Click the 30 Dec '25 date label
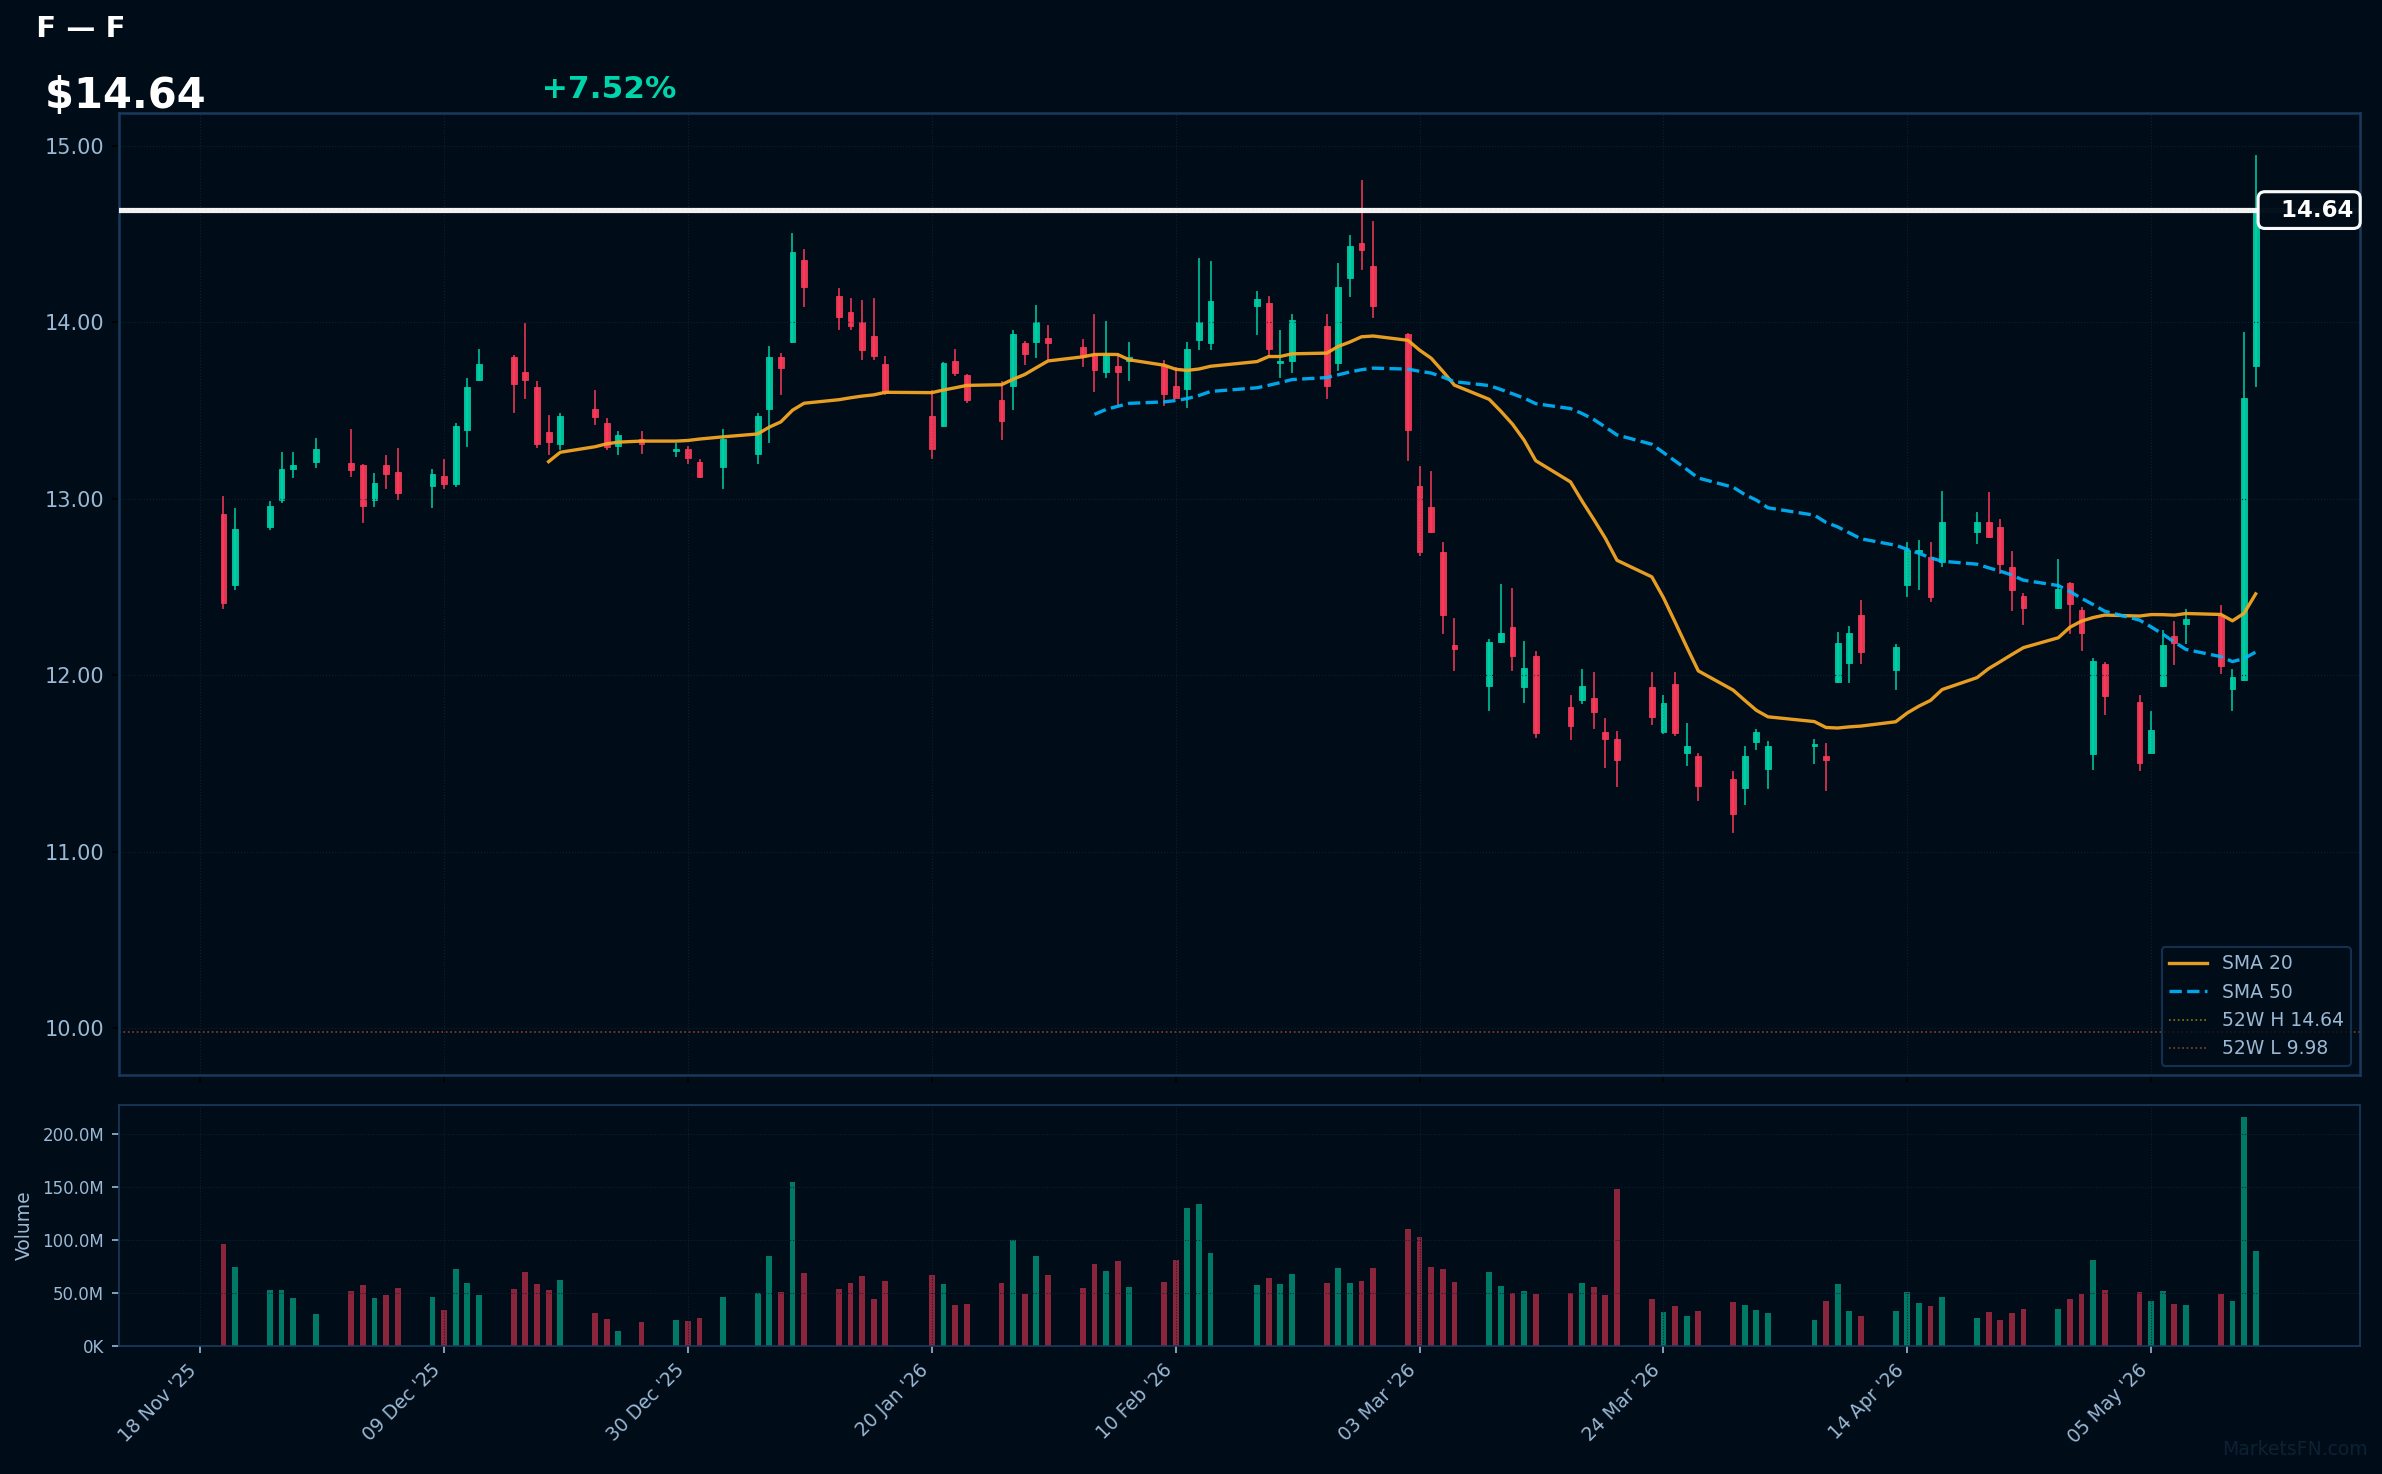 click(x=645, y=1402)
